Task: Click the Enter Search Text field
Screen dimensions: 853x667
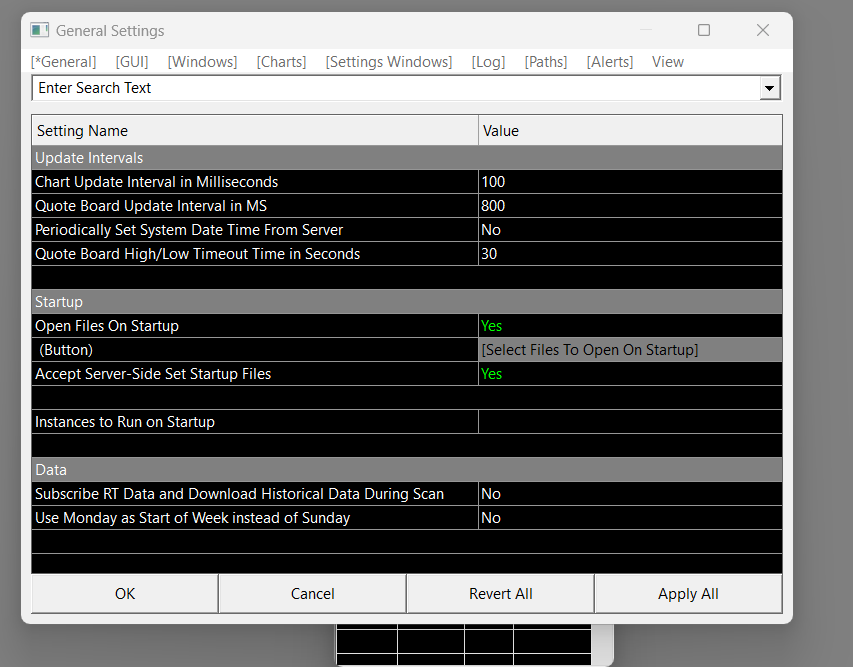Action: coord(395,89)
